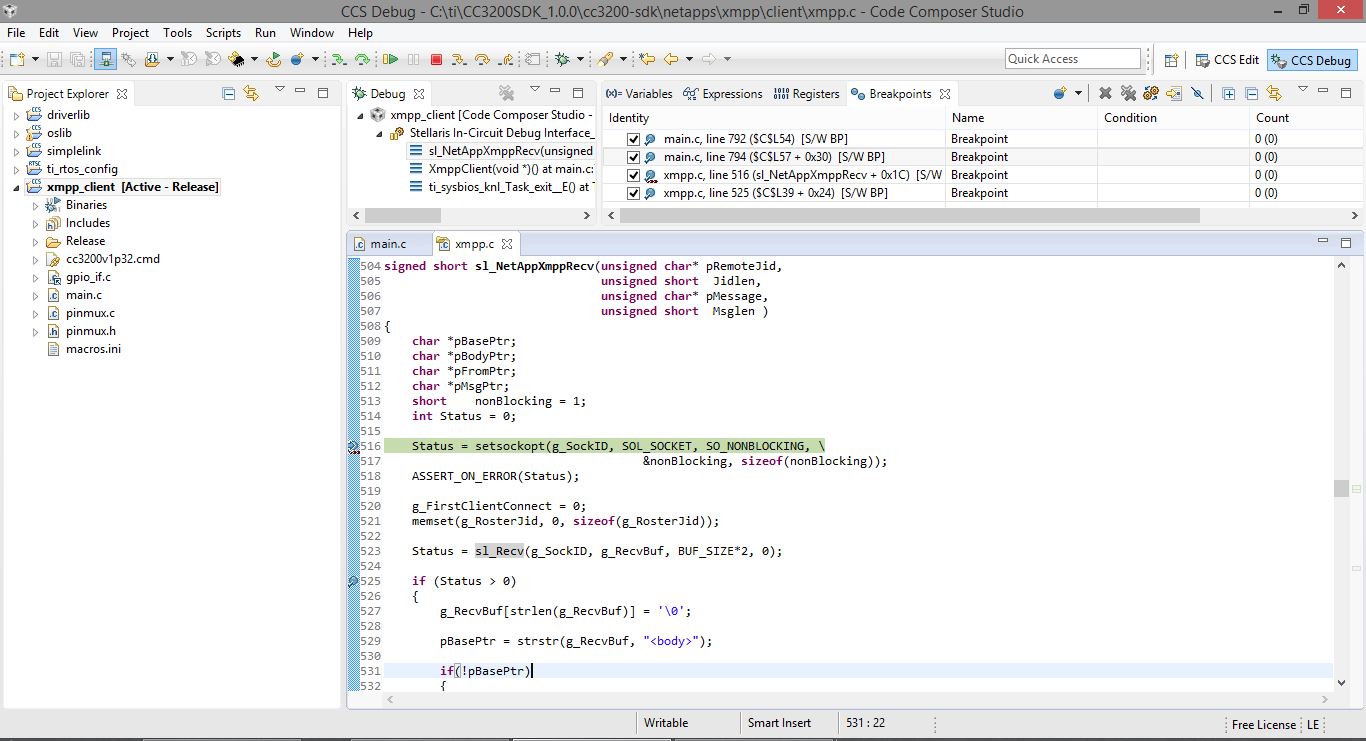1366x741 pixels.
Task: Click the Step Into toolbar icon
Action: pos(461,60)
